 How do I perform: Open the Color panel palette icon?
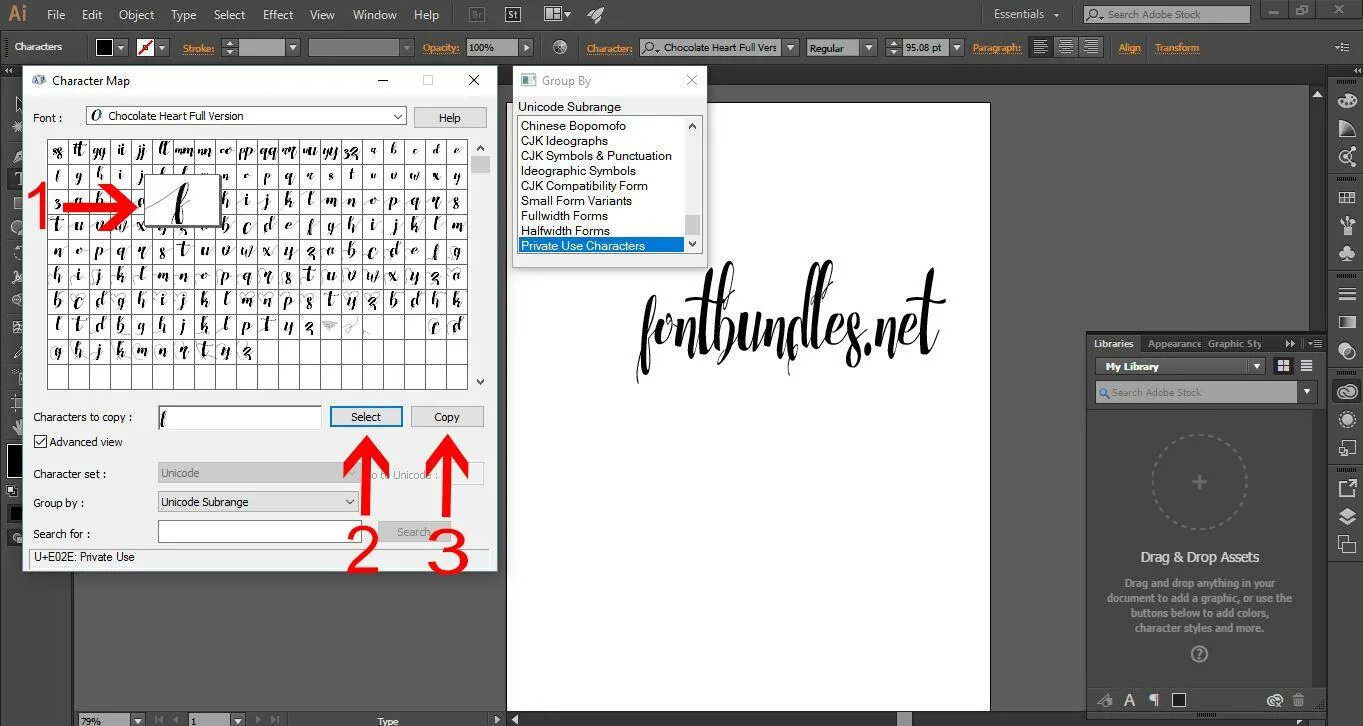(x=1347, y=101)
